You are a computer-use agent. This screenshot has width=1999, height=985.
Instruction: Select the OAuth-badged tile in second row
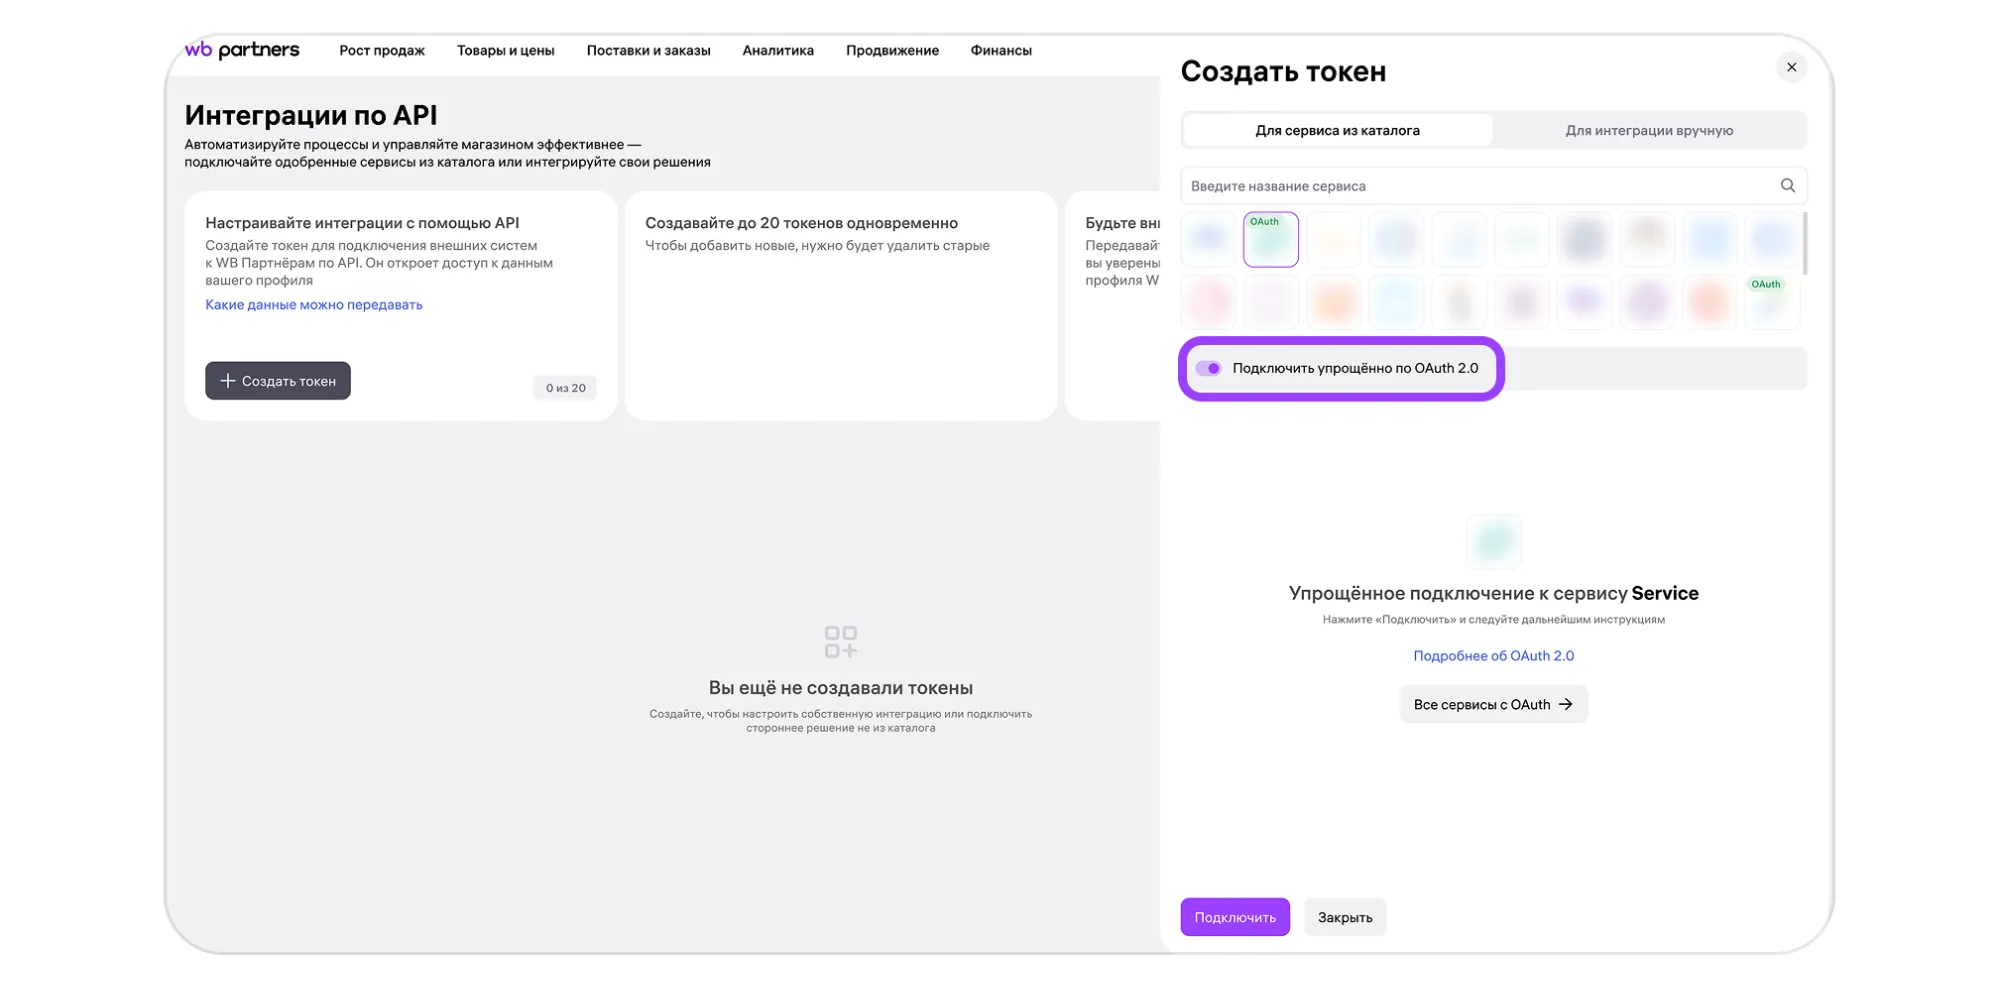1771,302
